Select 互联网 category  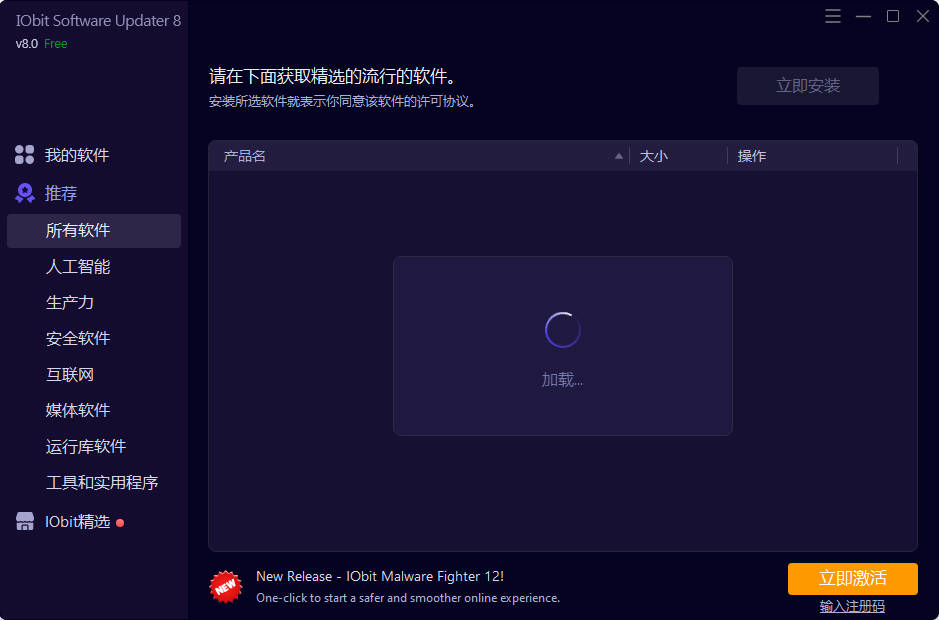tap(69, 374)
